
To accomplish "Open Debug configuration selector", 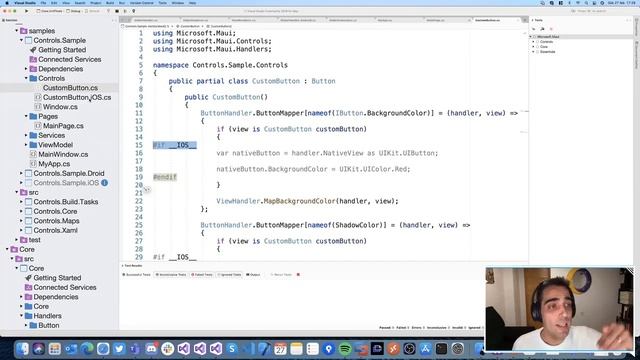I will click(74, 11).
